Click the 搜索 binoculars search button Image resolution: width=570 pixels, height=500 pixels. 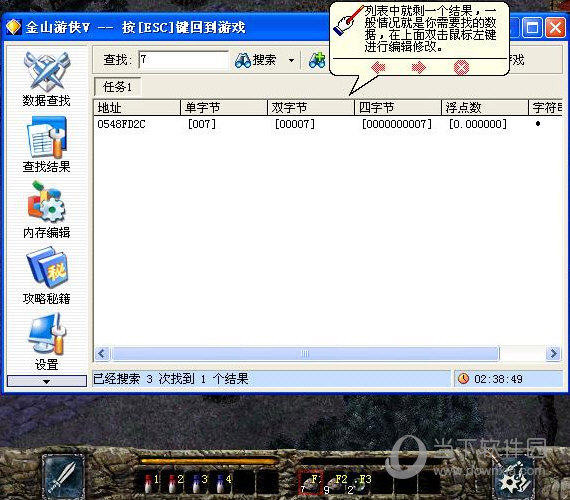[x=256, y=60]
